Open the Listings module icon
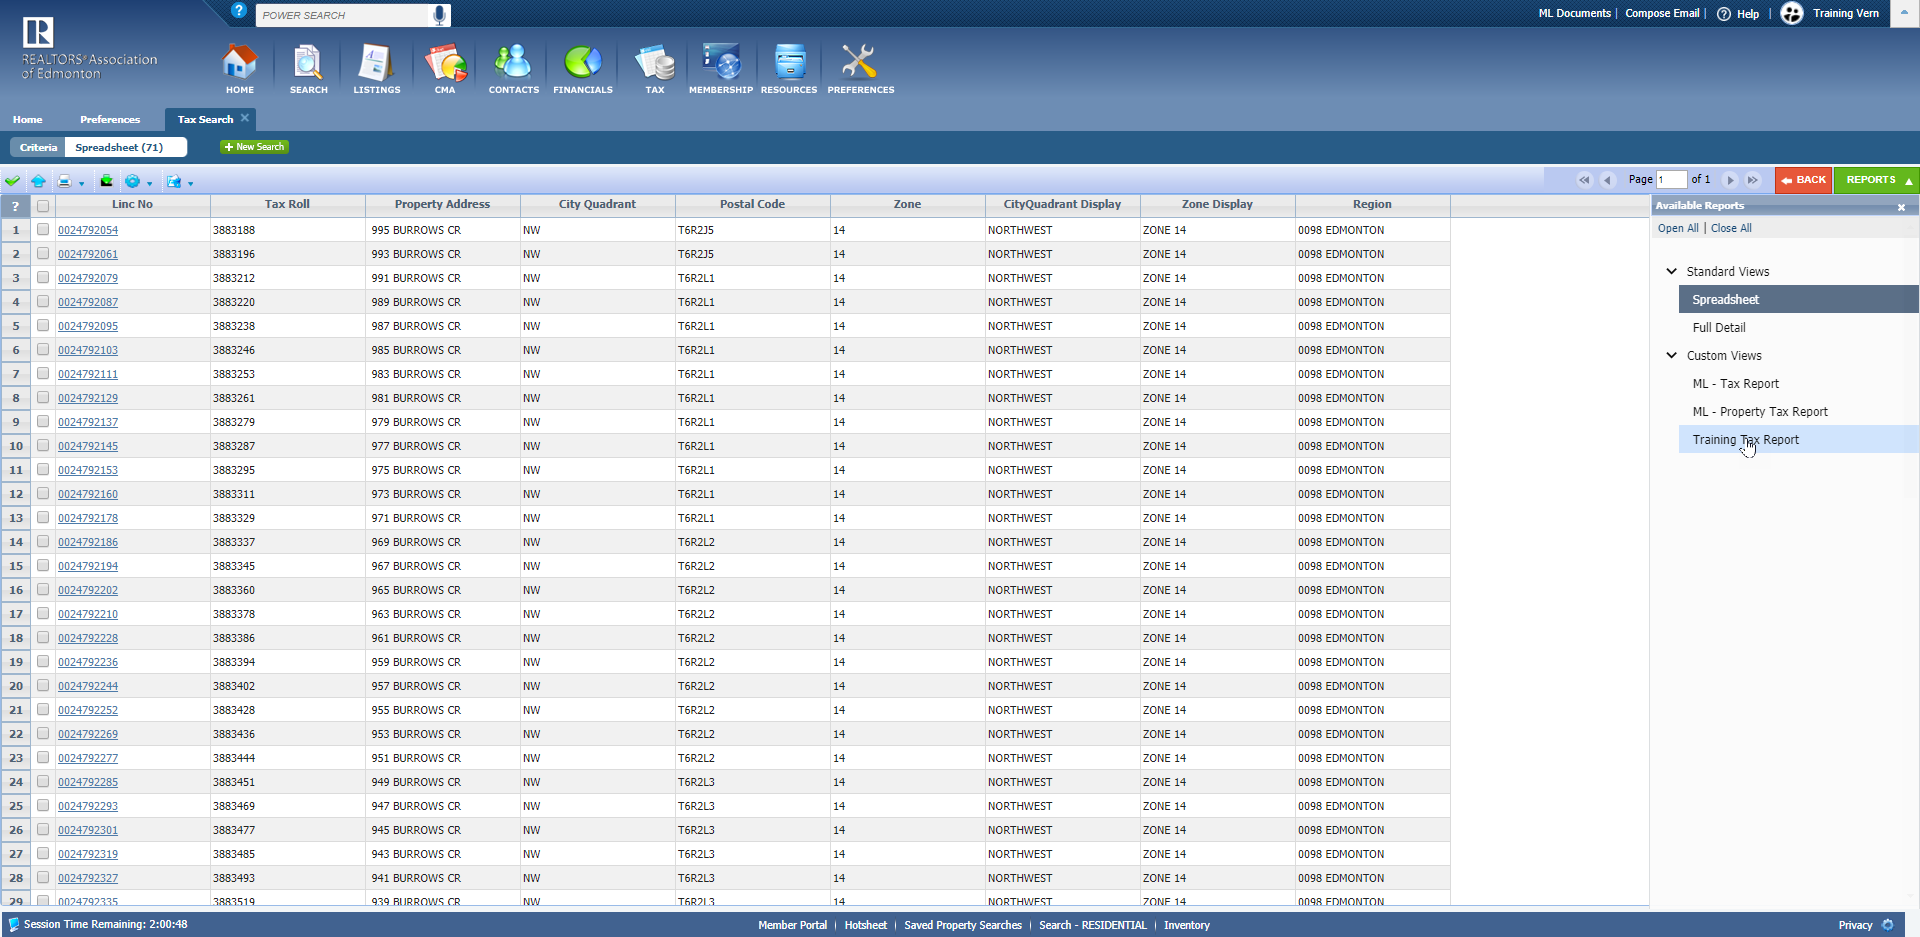This screenshot has height=937, width=1920. click(376, 63)
